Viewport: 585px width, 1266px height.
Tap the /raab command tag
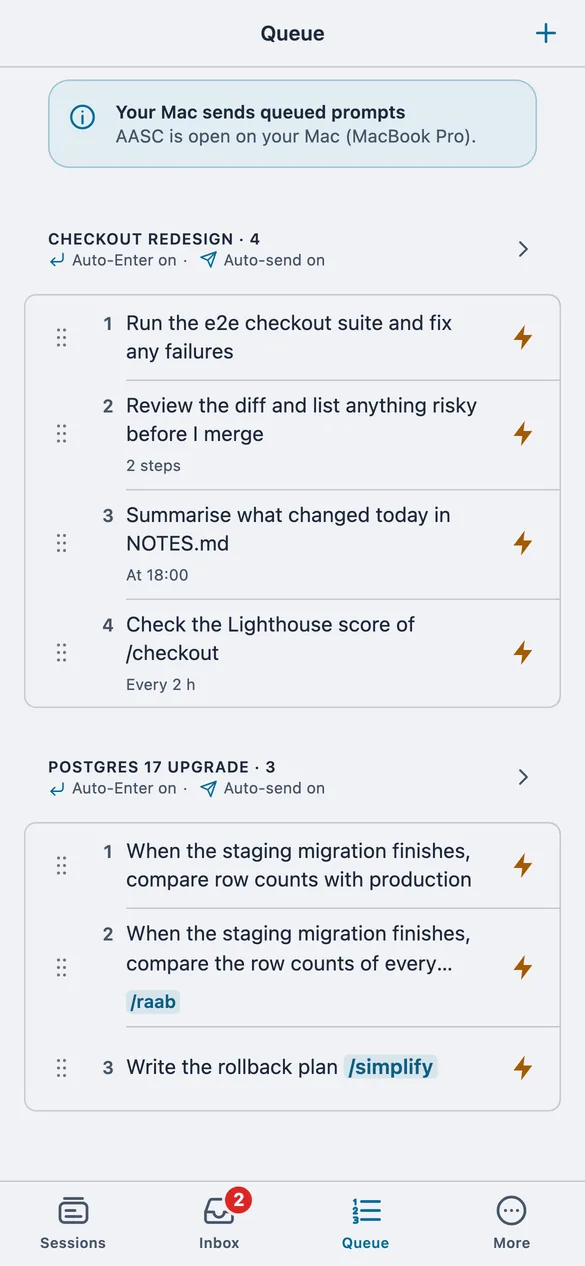tap(153, 1001)
